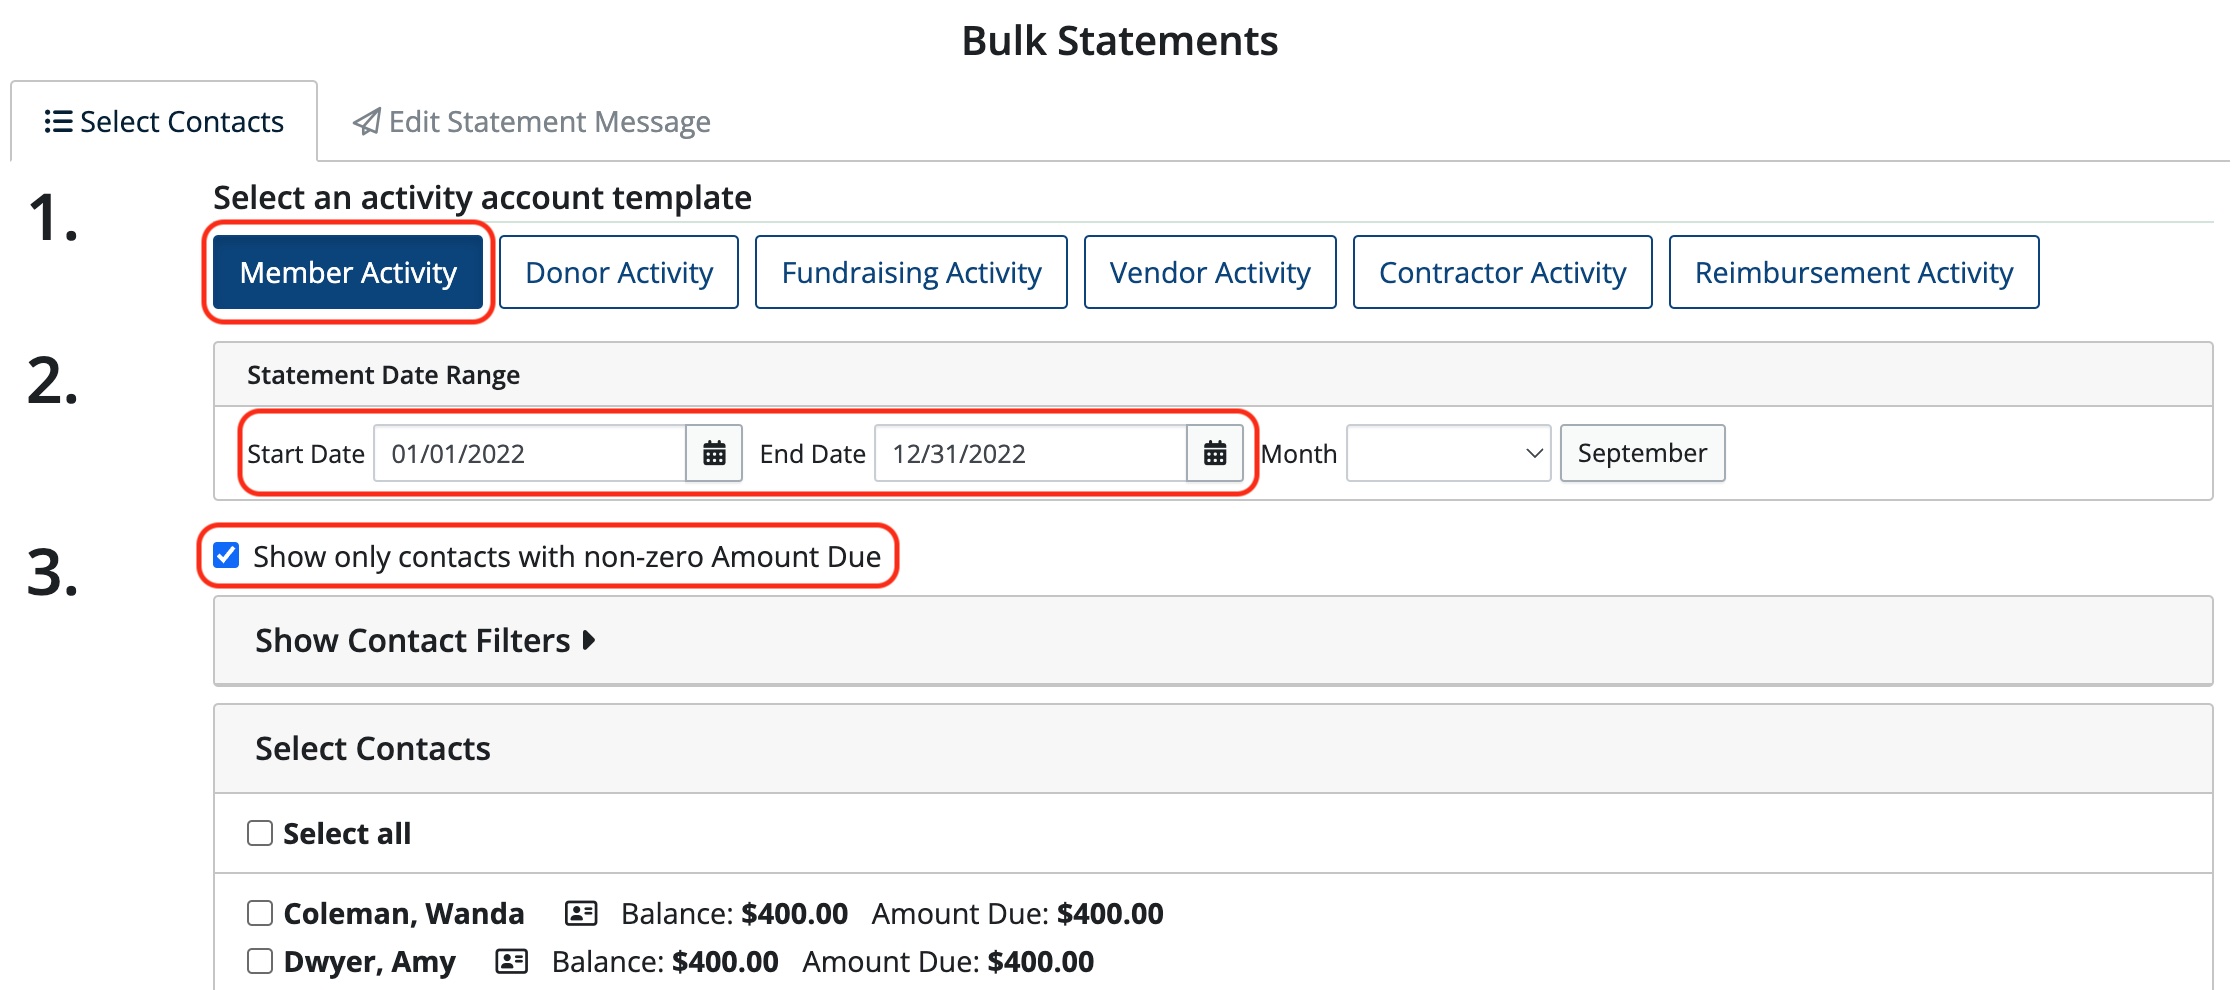The height and width of the screenshot is (990, 2236).
Task: Choose Member Activity template
Action: click(348, 272)
